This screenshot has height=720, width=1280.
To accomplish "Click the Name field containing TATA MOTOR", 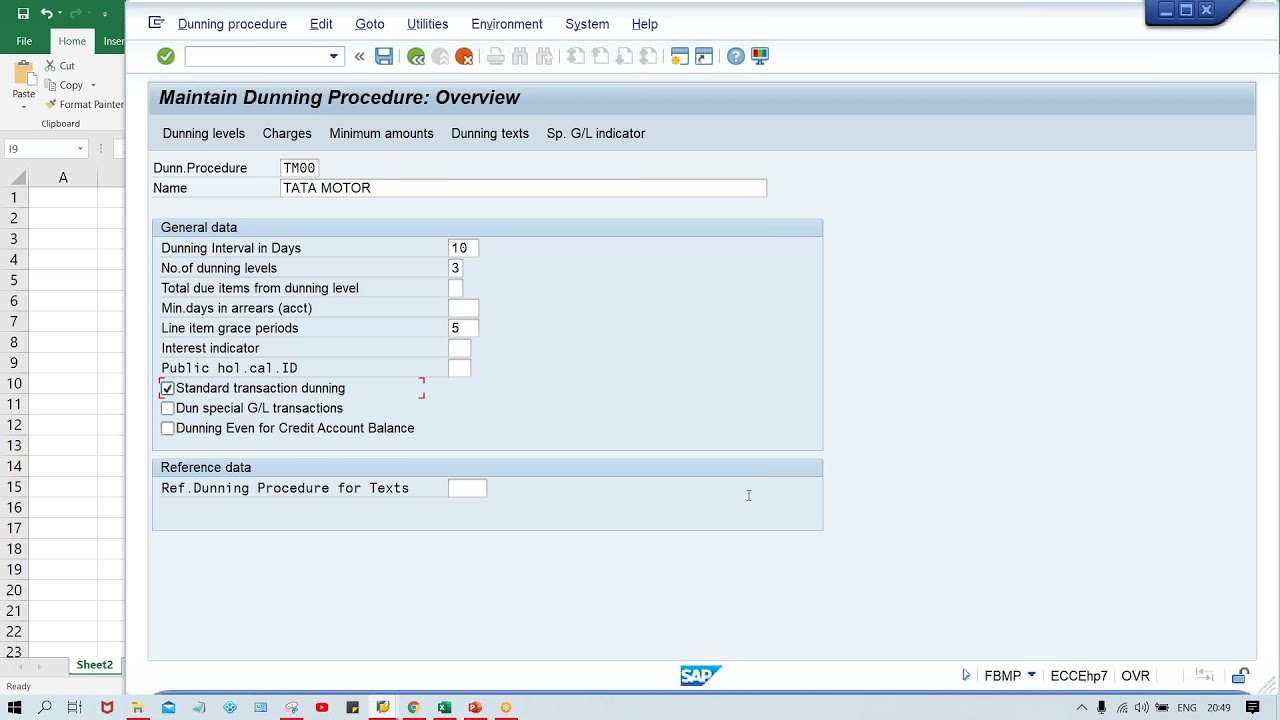I will (524, 188).
